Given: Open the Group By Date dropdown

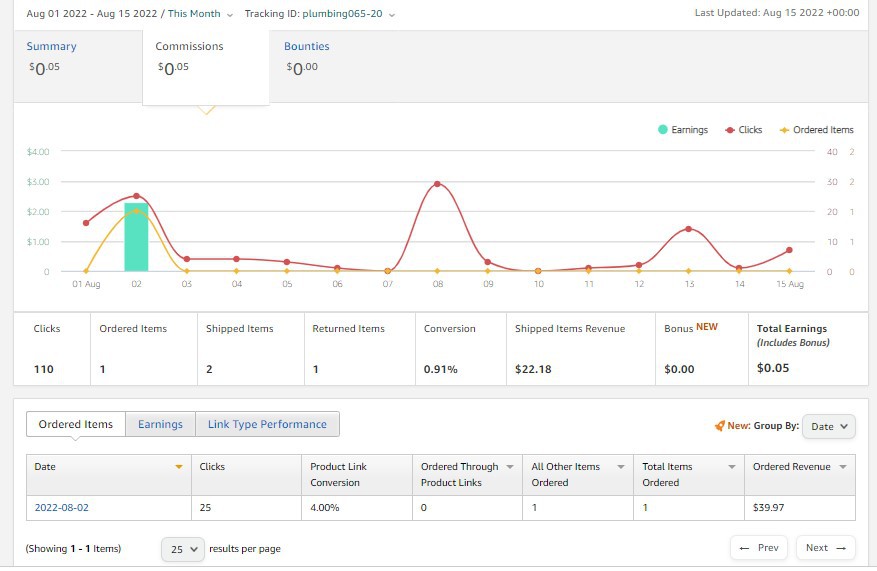Looking at the screenshot, I should (x=828, y=426).
